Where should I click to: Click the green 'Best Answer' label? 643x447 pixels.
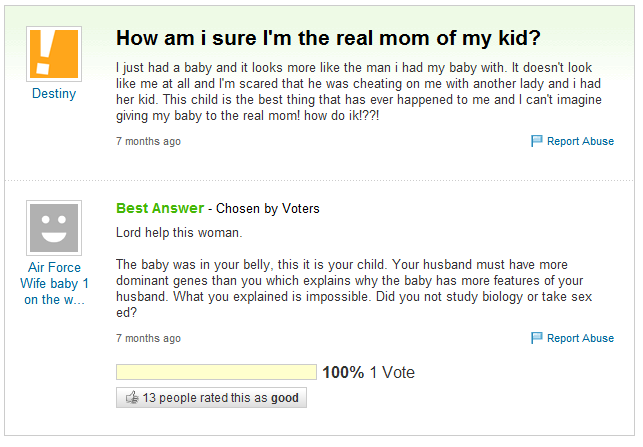pyautogui.click(x=159, y=209)
